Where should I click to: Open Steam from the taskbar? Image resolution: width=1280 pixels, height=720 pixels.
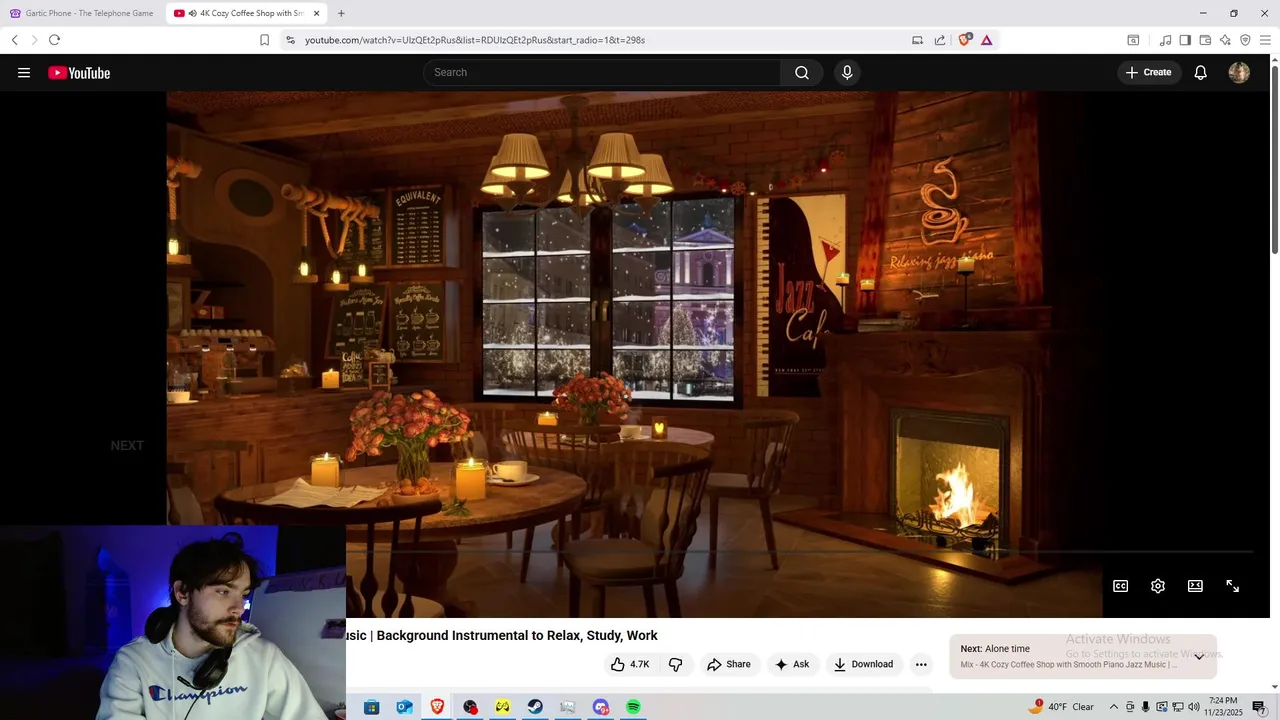tap(536, 707)
